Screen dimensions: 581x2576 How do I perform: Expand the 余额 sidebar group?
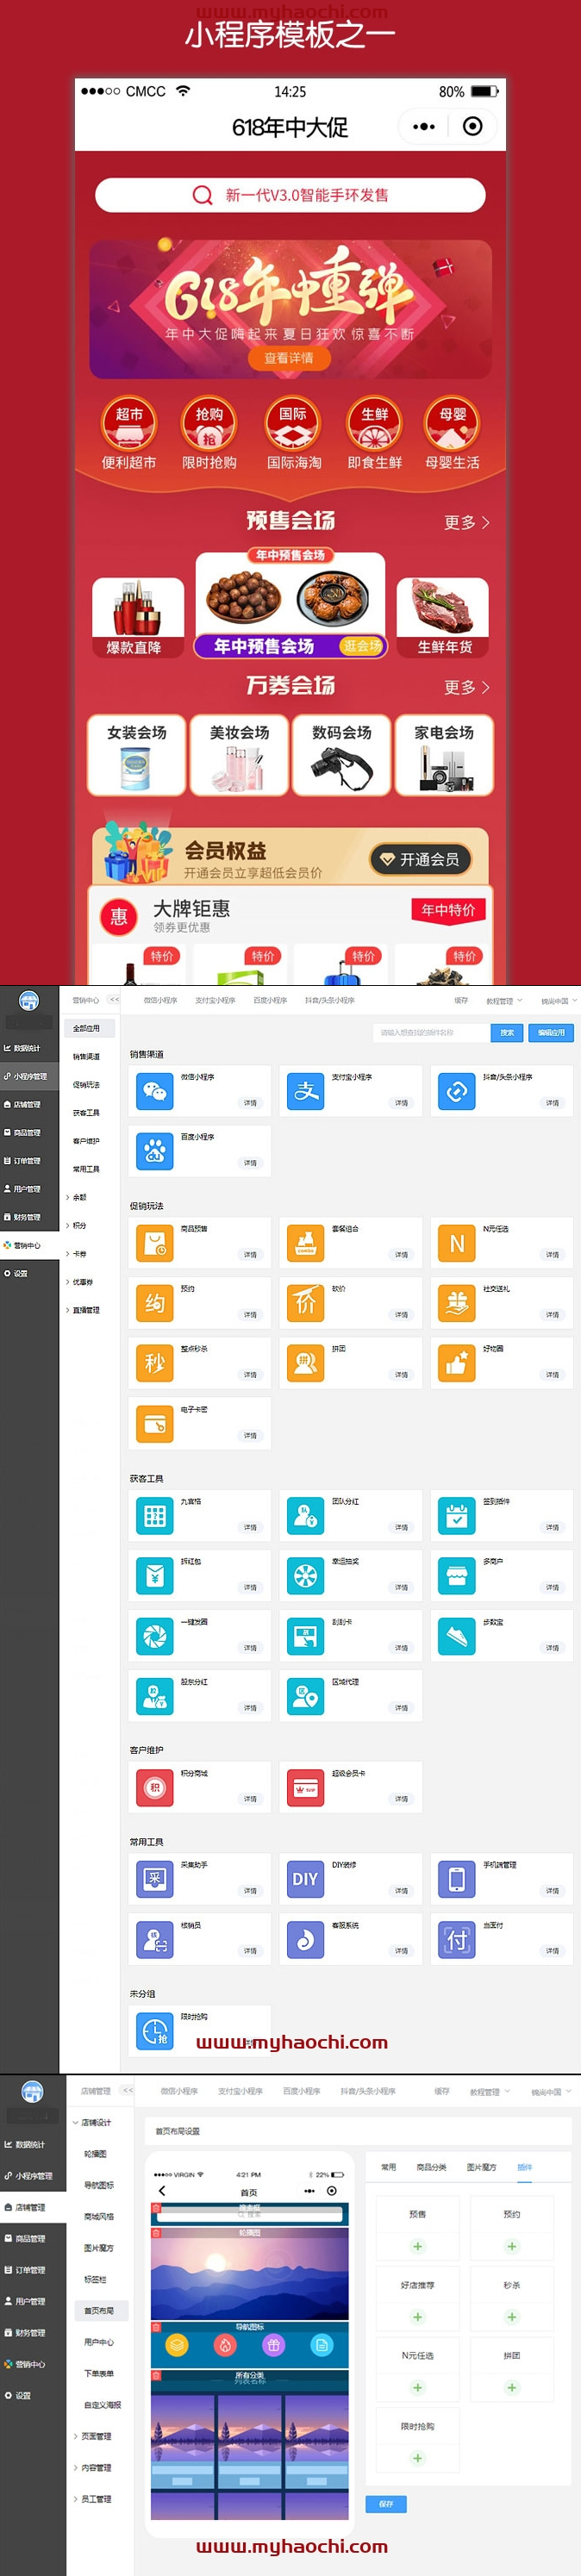[80, 1197]
